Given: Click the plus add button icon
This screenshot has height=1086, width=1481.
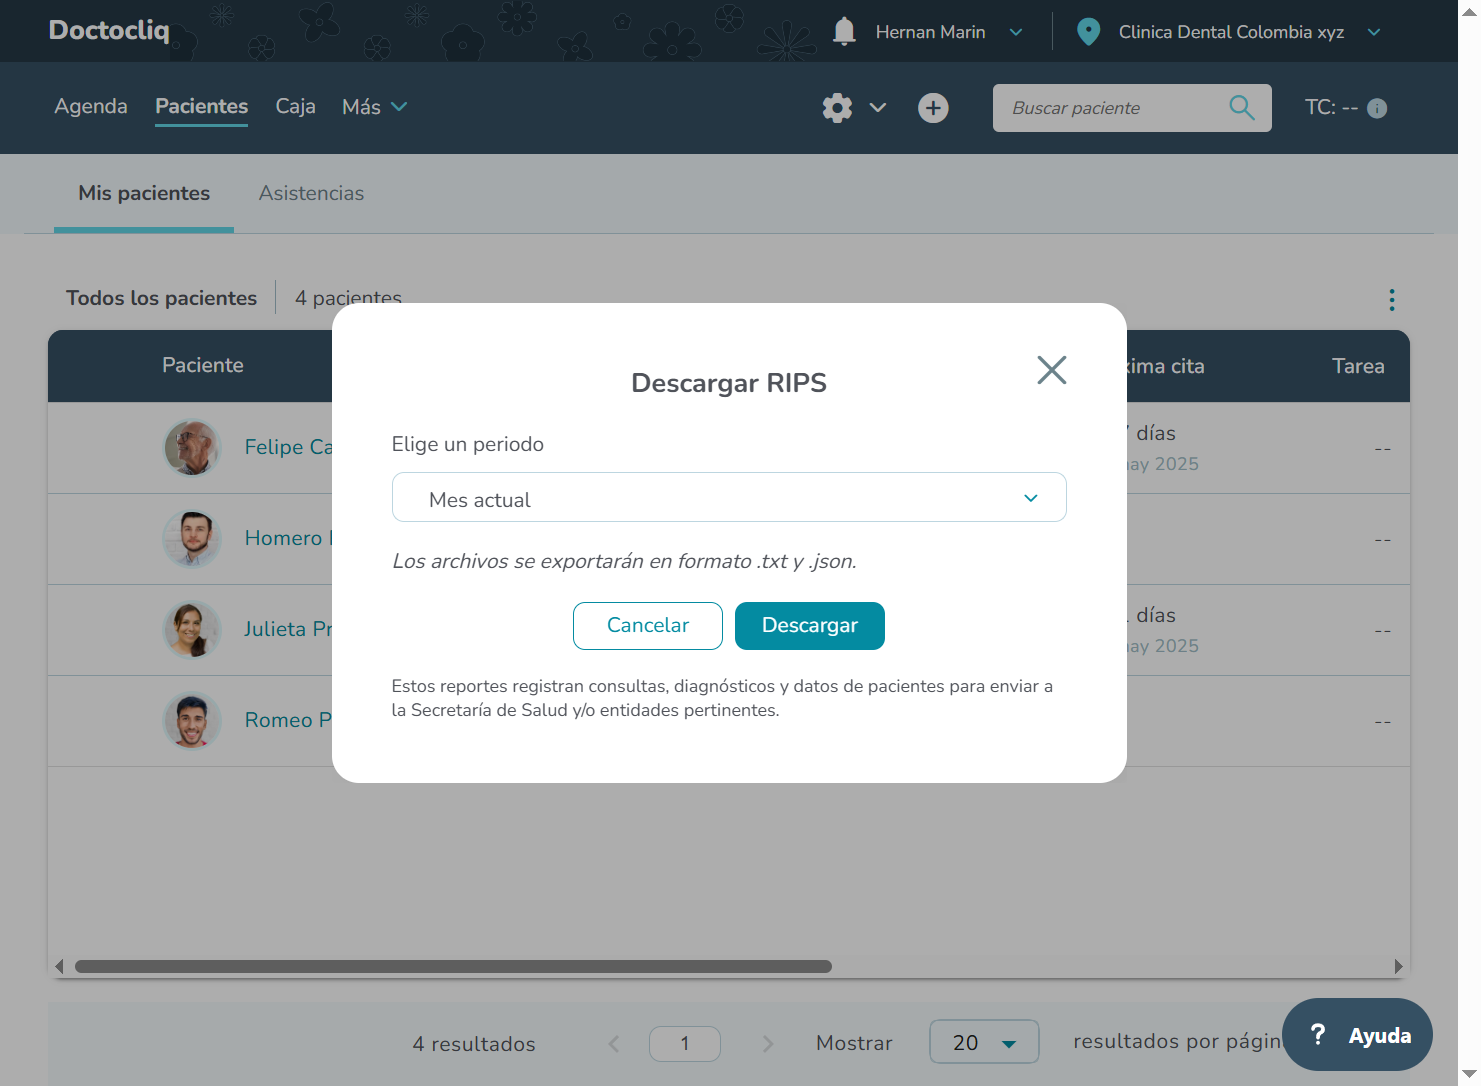Looking at the screenshot, I should (933, 108).
